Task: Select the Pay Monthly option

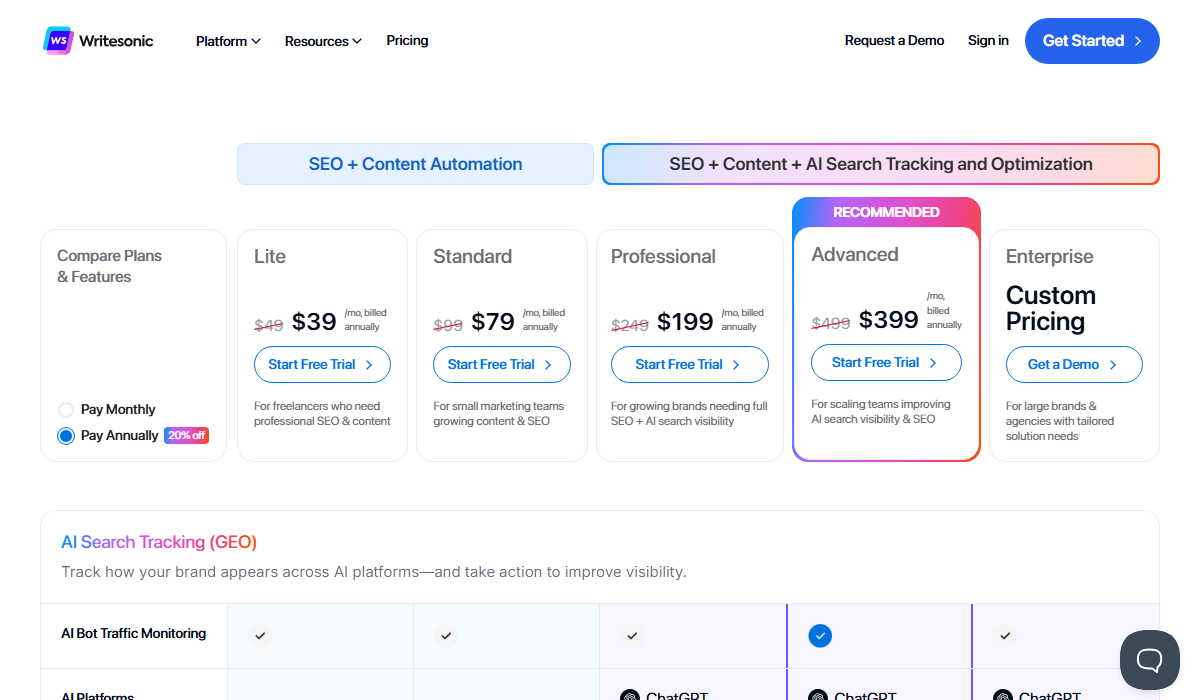Action: pos(66,410)
